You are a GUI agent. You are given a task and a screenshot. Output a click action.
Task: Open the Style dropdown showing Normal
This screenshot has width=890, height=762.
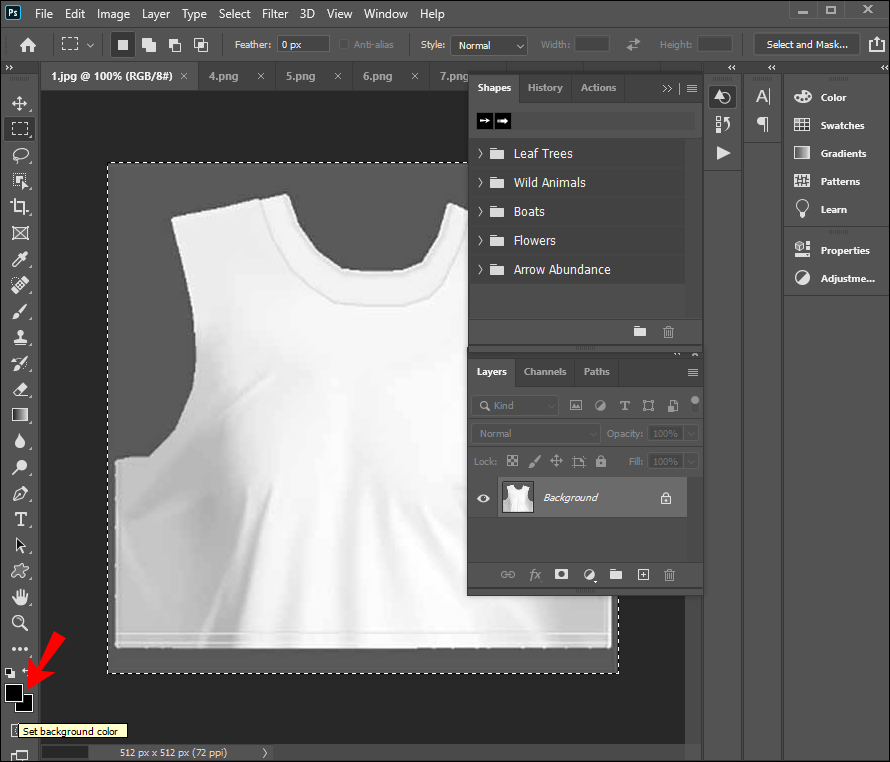[x=488, y=45]
